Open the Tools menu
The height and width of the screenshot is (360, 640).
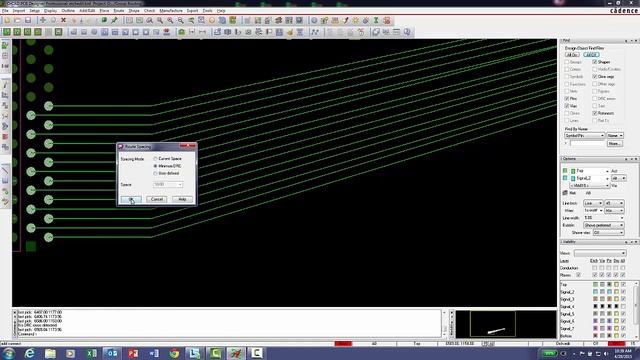click(207, 11)
